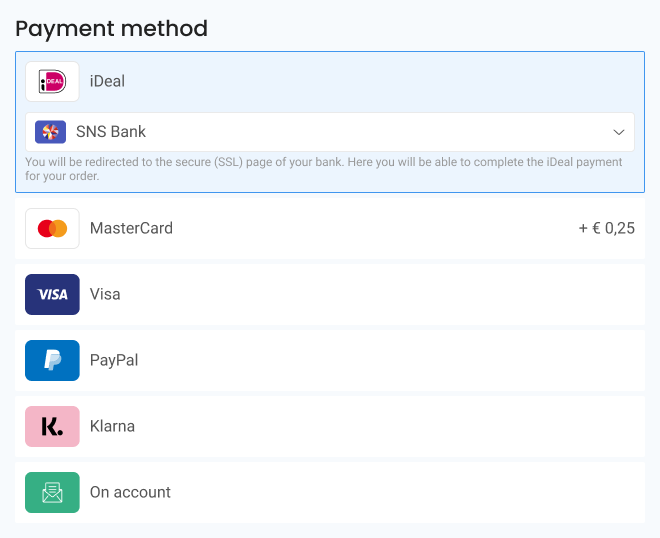Choose MasterCard as payment method
The height and width of the screenshot is (538, 660).
[330, 228]
